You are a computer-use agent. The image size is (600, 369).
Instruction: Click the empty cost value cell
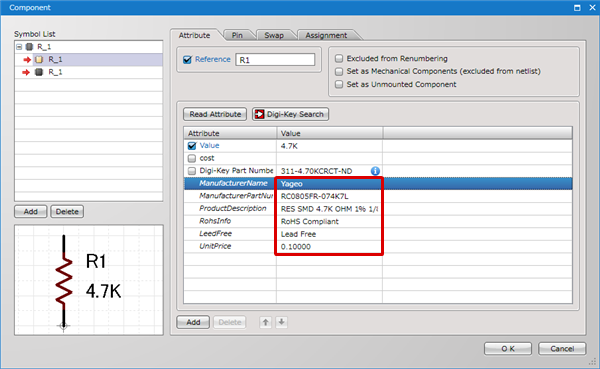pos(329,158)
